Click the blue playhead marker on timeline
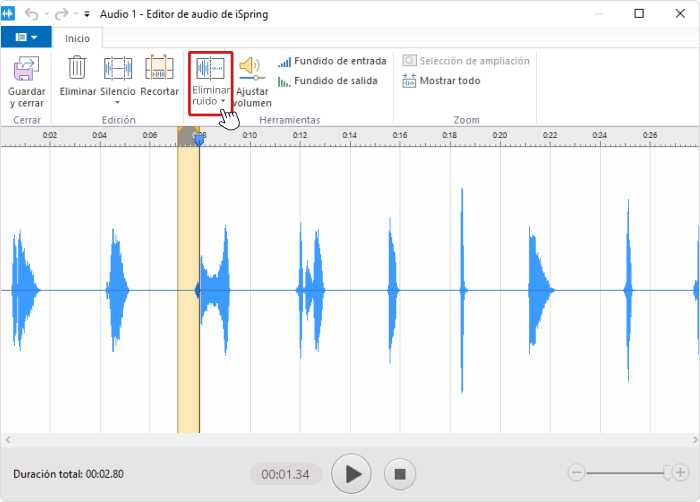 (x=200, y=140)
